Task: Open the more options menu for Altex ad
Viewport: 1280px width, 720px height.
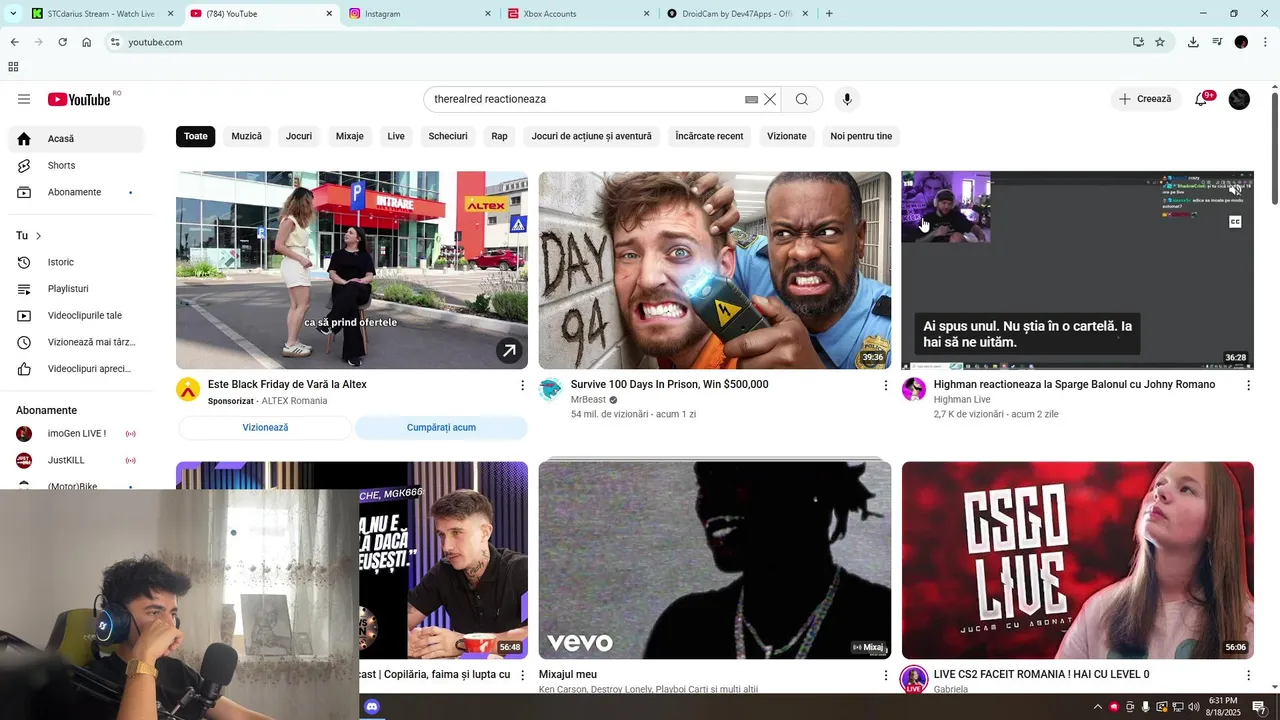Action: pyautogui.click(x=522, y=385)
